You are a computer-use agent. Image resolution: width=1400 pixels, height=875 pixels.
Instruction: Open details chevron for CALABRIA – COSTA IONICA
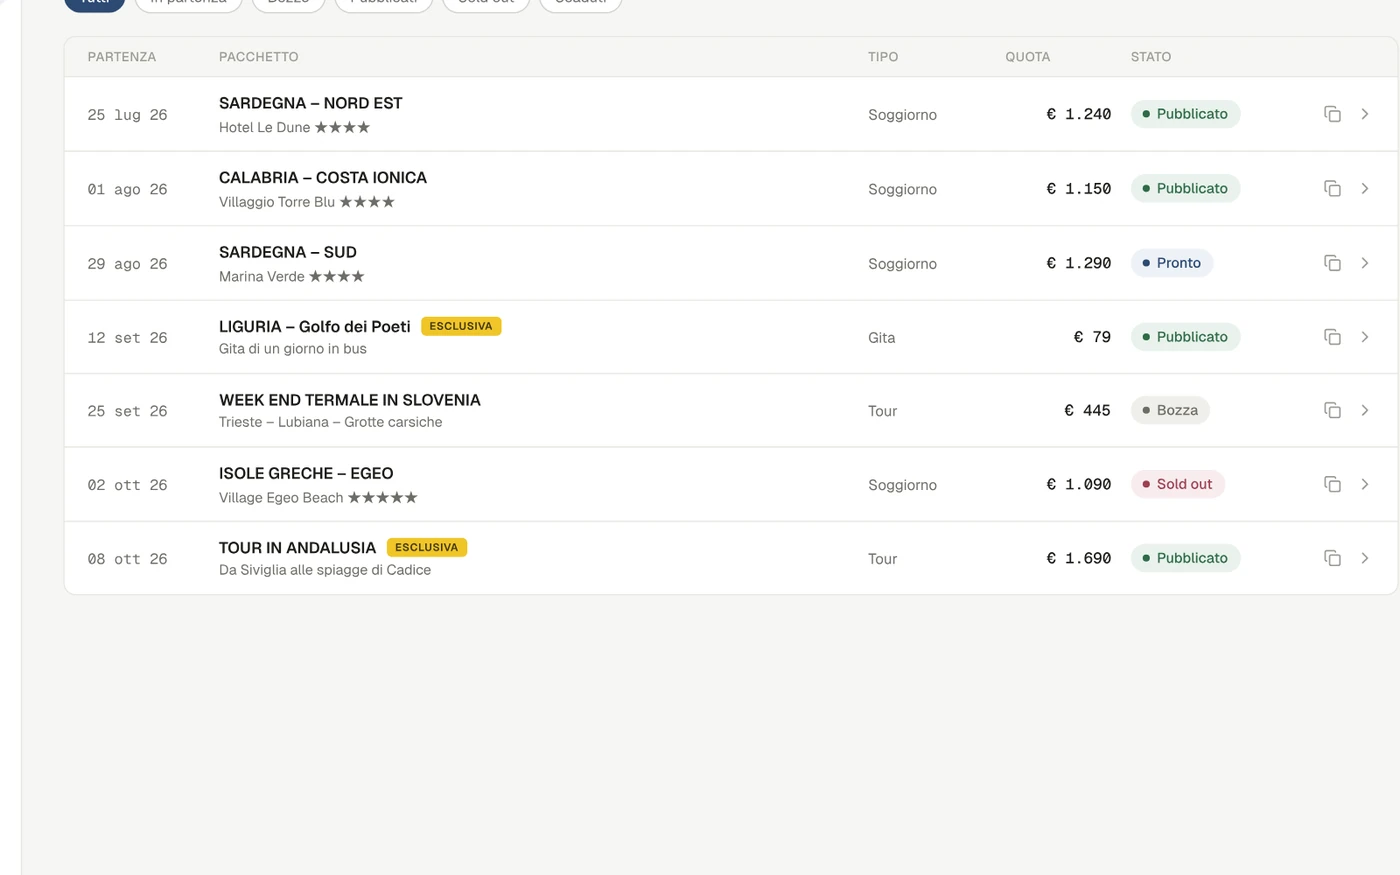[1365, 188]
